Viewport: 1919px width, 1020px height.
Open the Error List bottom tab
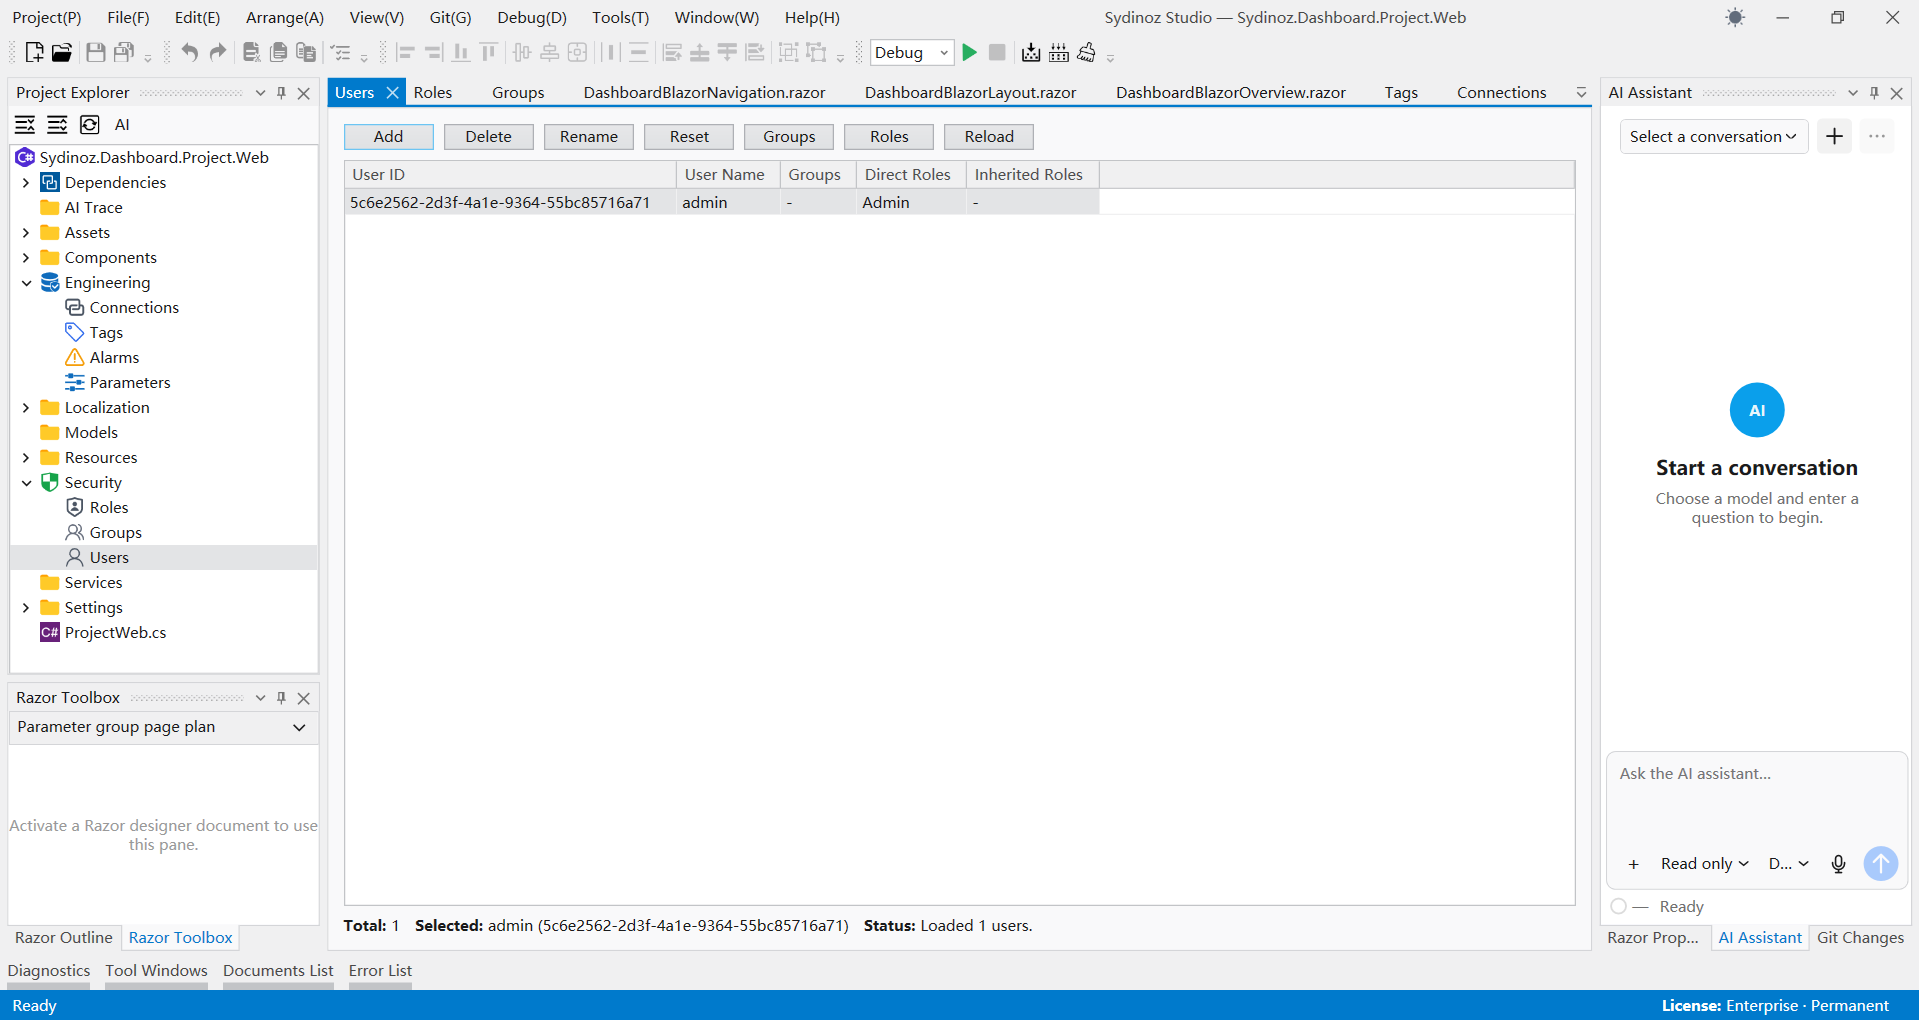tap(380, 971)
